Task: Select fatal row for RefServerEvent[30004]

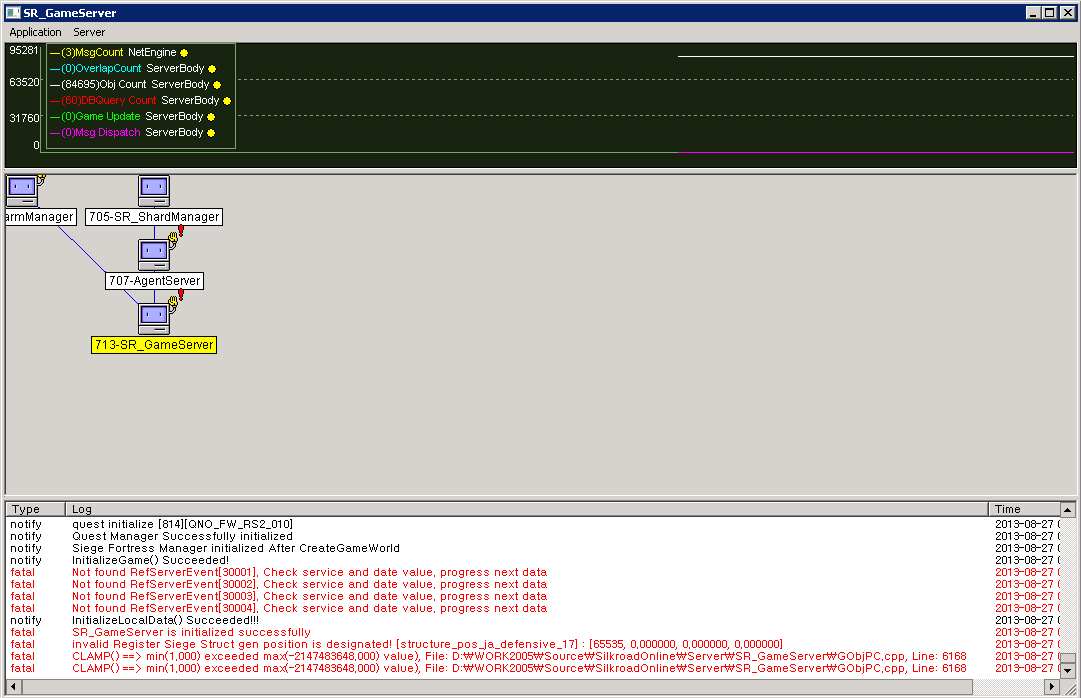Action: (532, 608)
